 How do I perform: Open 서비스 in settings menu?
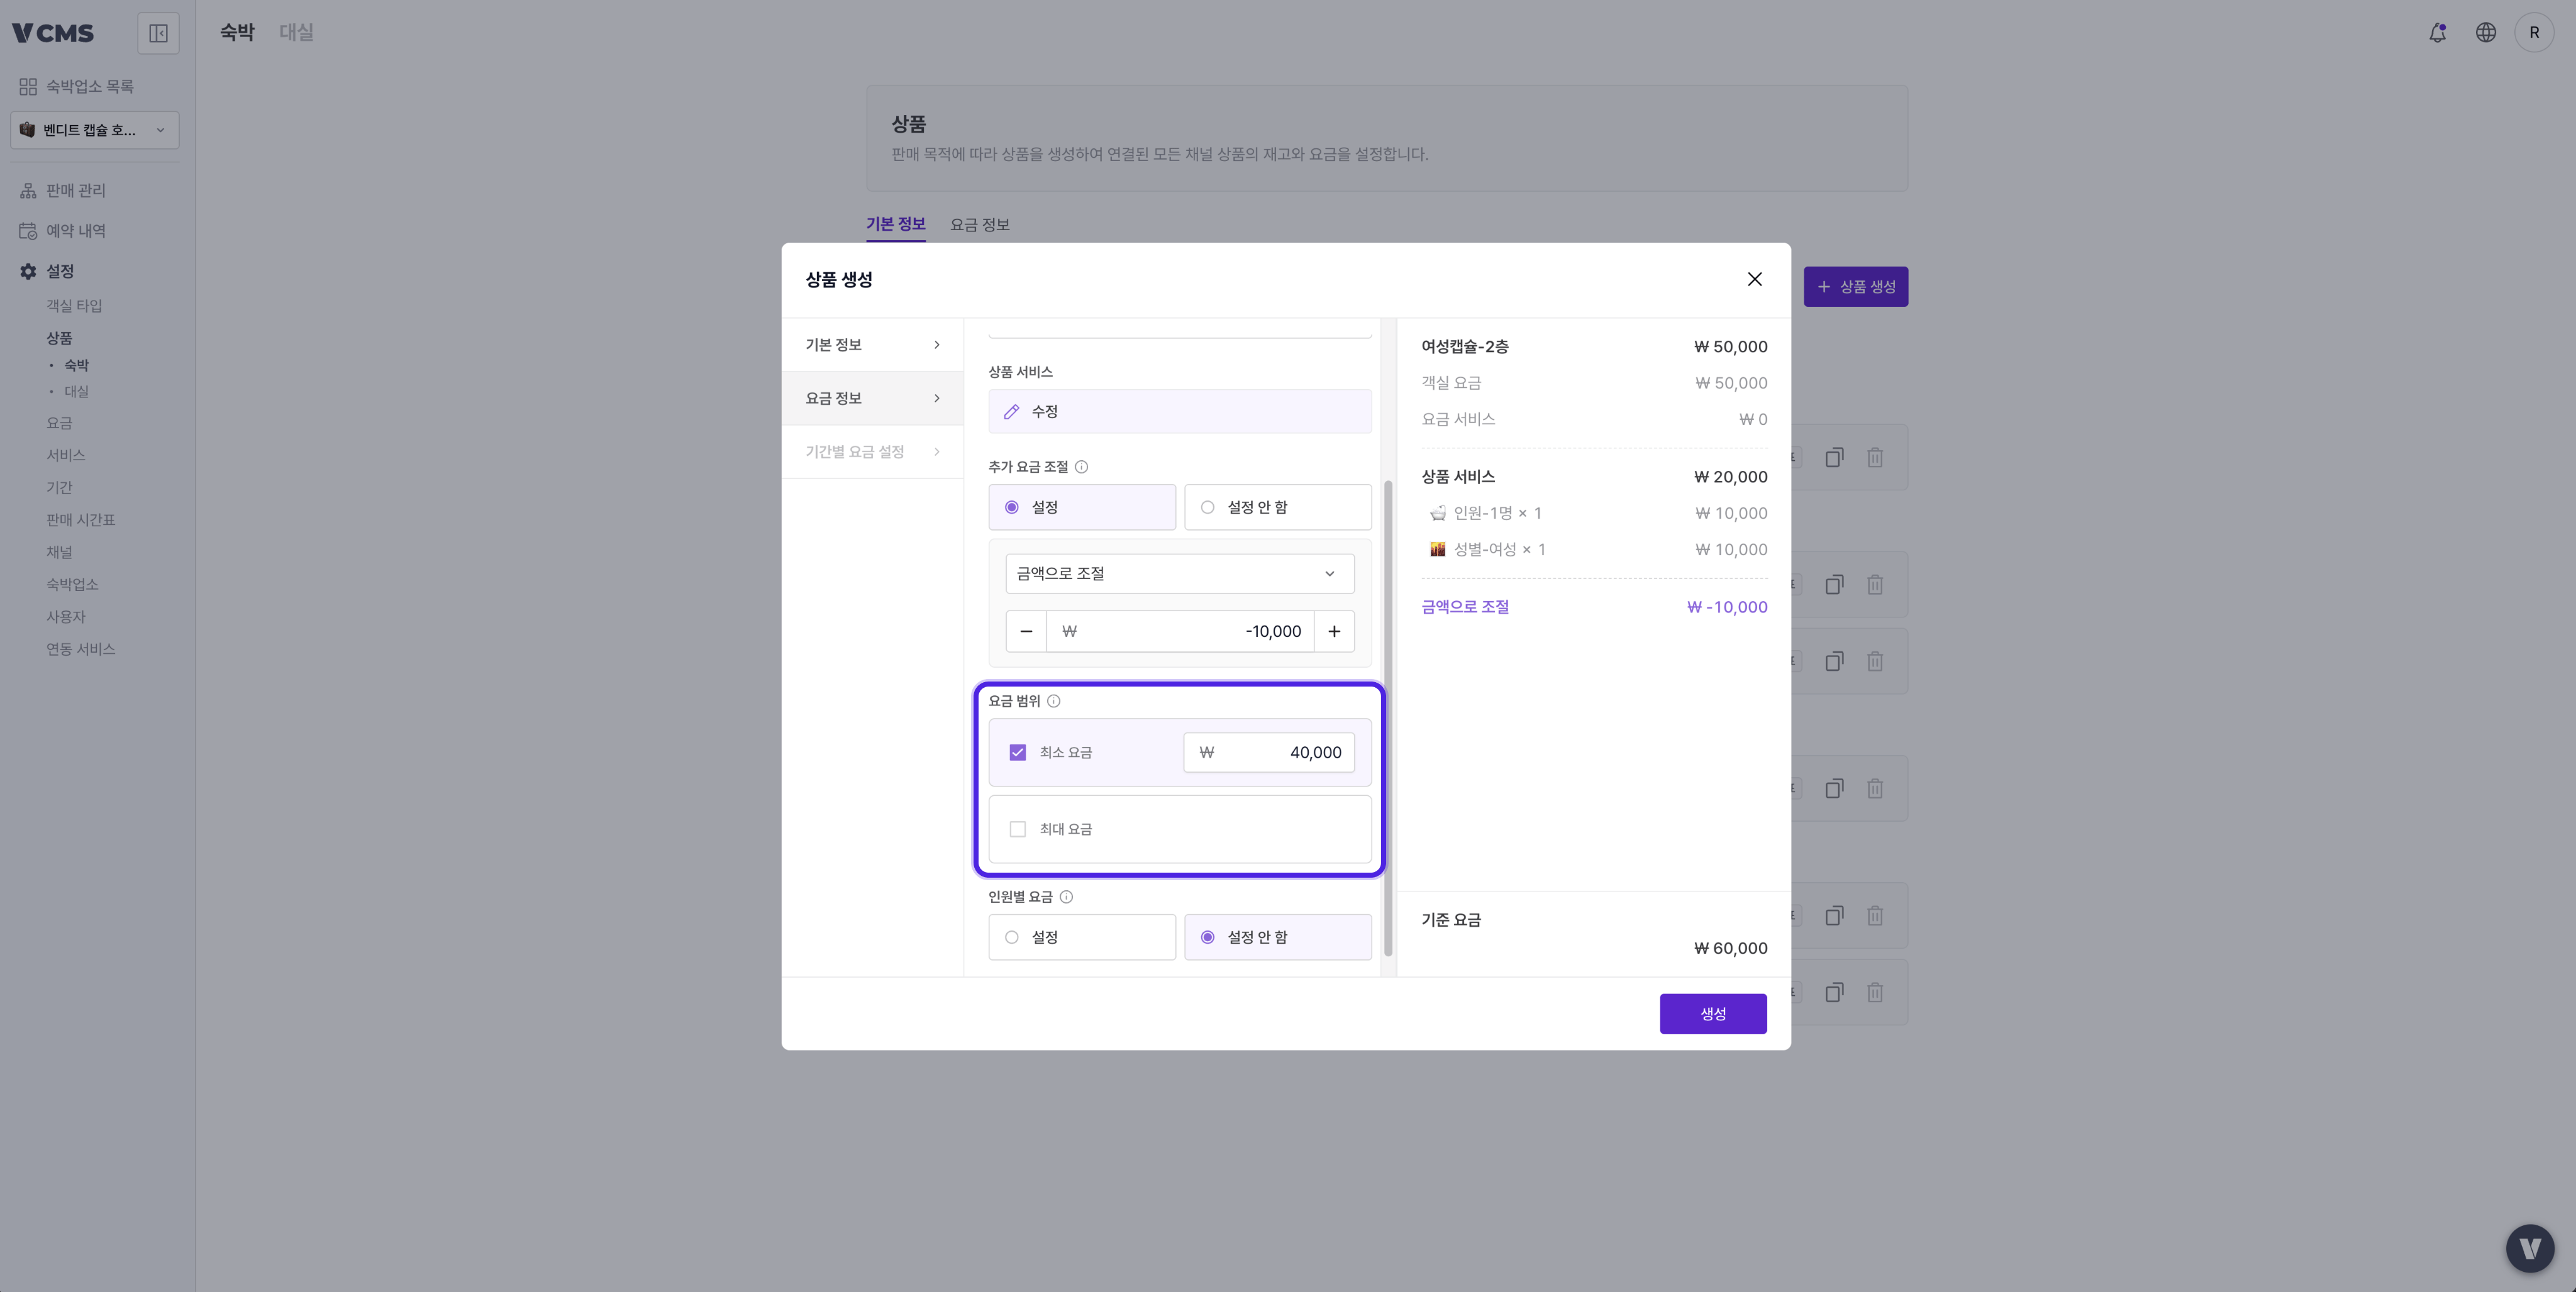pyautogui.click(x=66, y=455)
